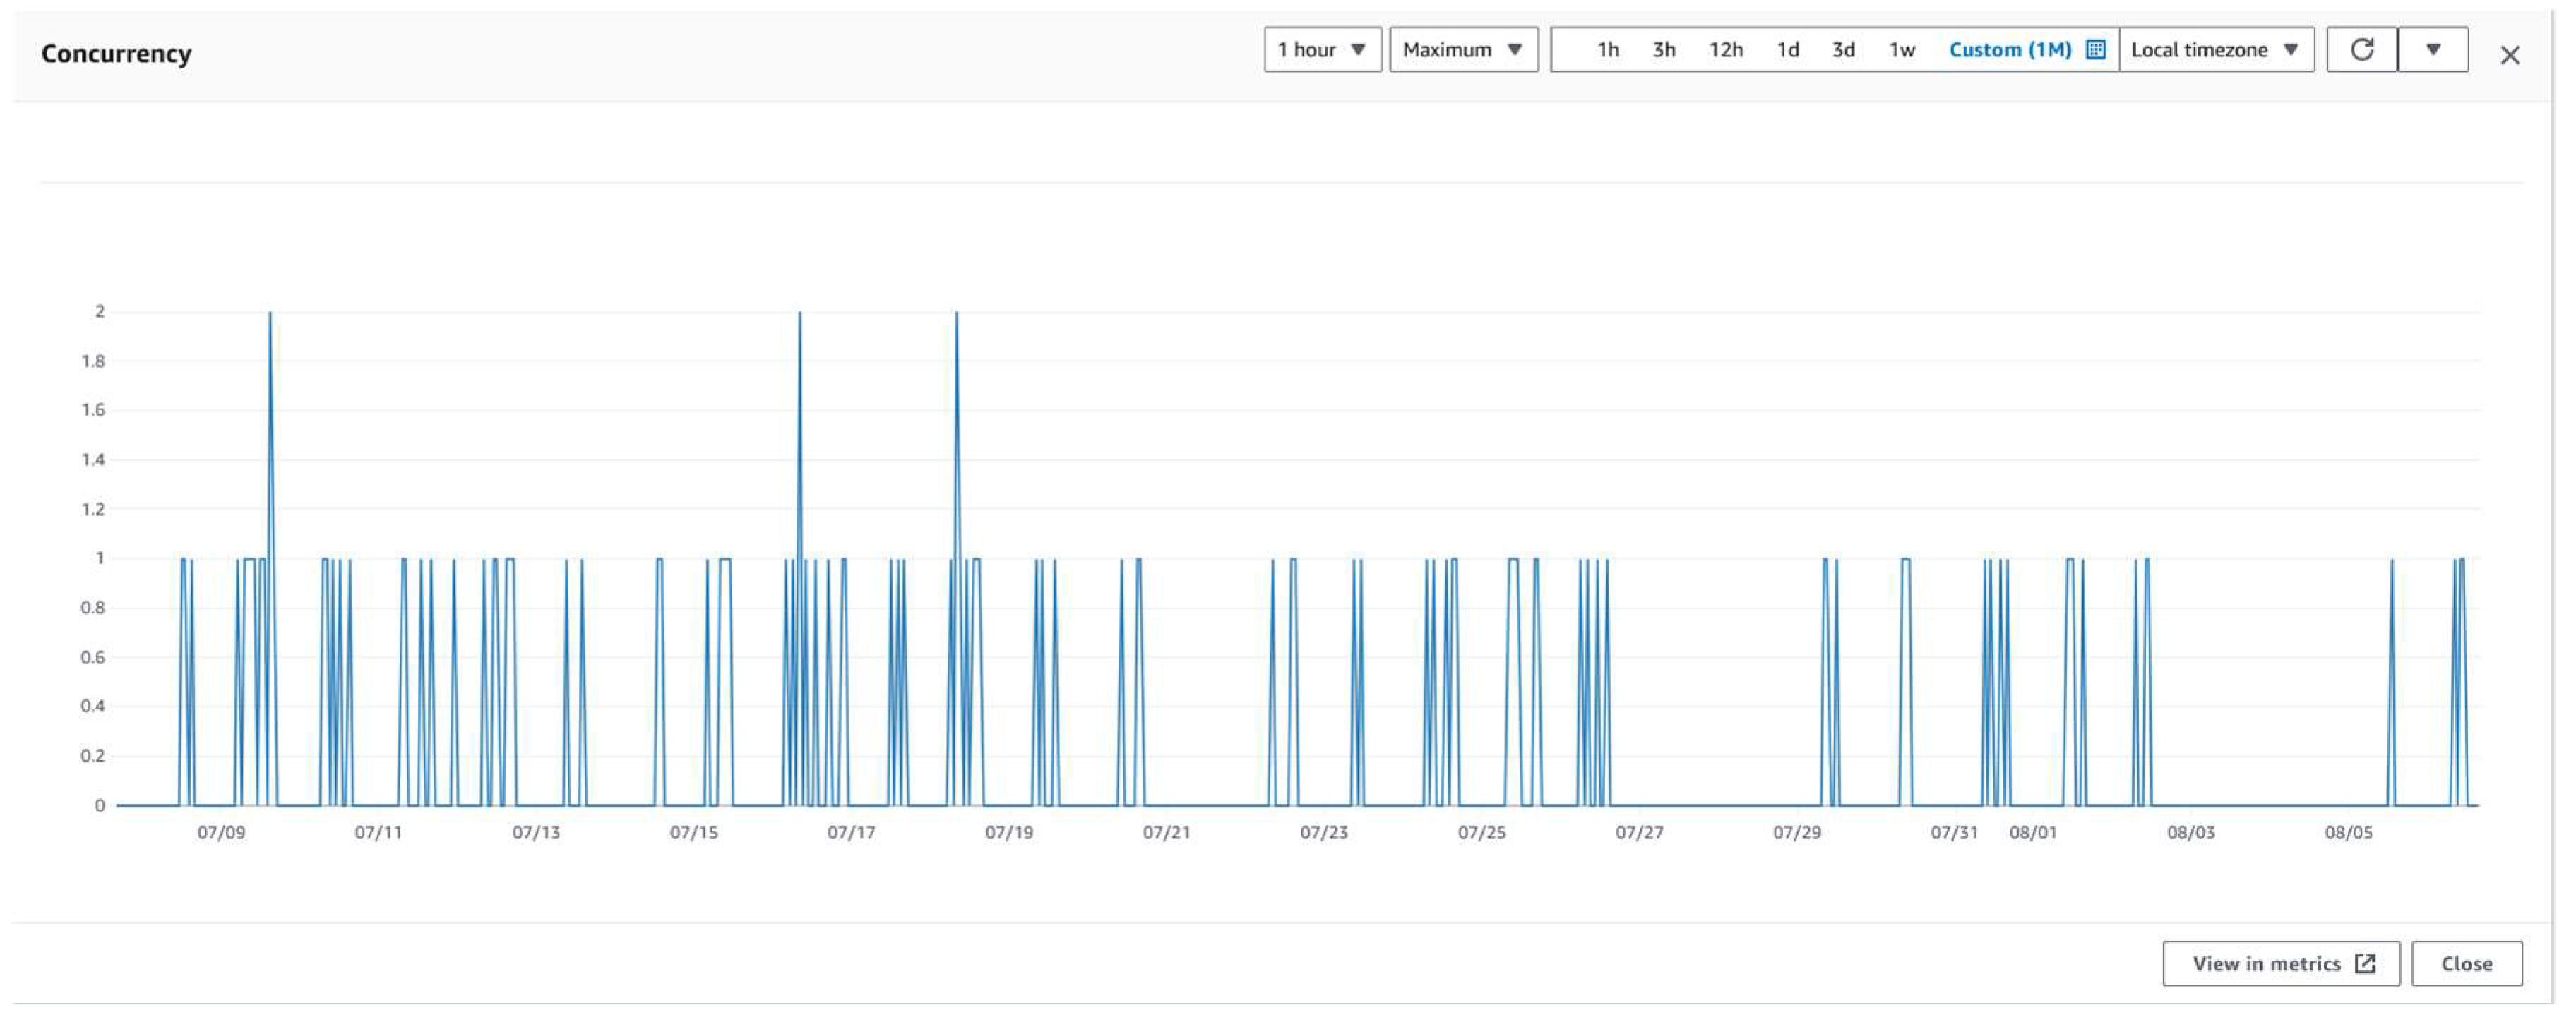
Task: Open the 'Maximum' statistic dropdown
Action: 1459,48
